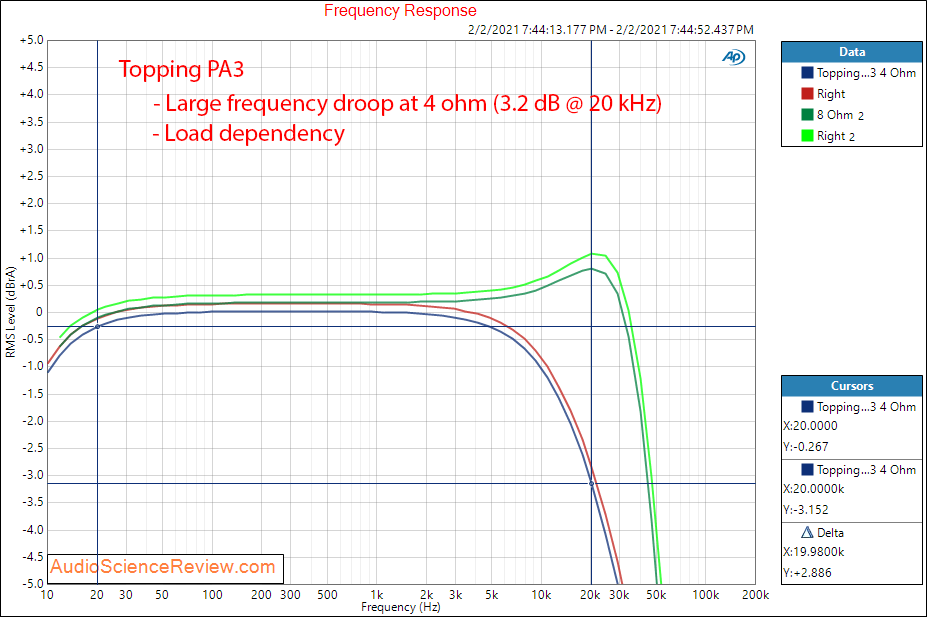Click the 'Delta' label in Cursors panel
Screen dimensions: 927x617
(830, 532)
